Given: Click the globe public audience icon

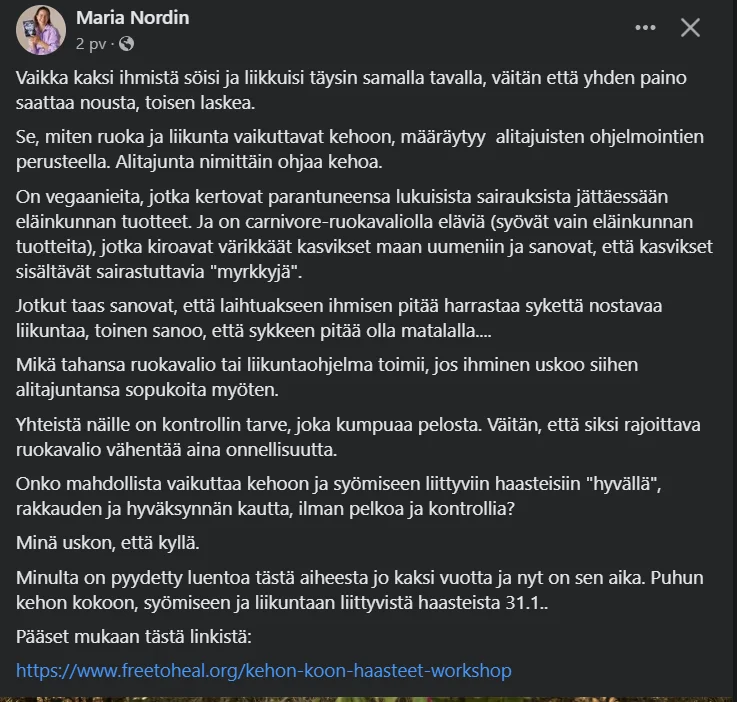Looking at the screenshot, I should 127,44.
